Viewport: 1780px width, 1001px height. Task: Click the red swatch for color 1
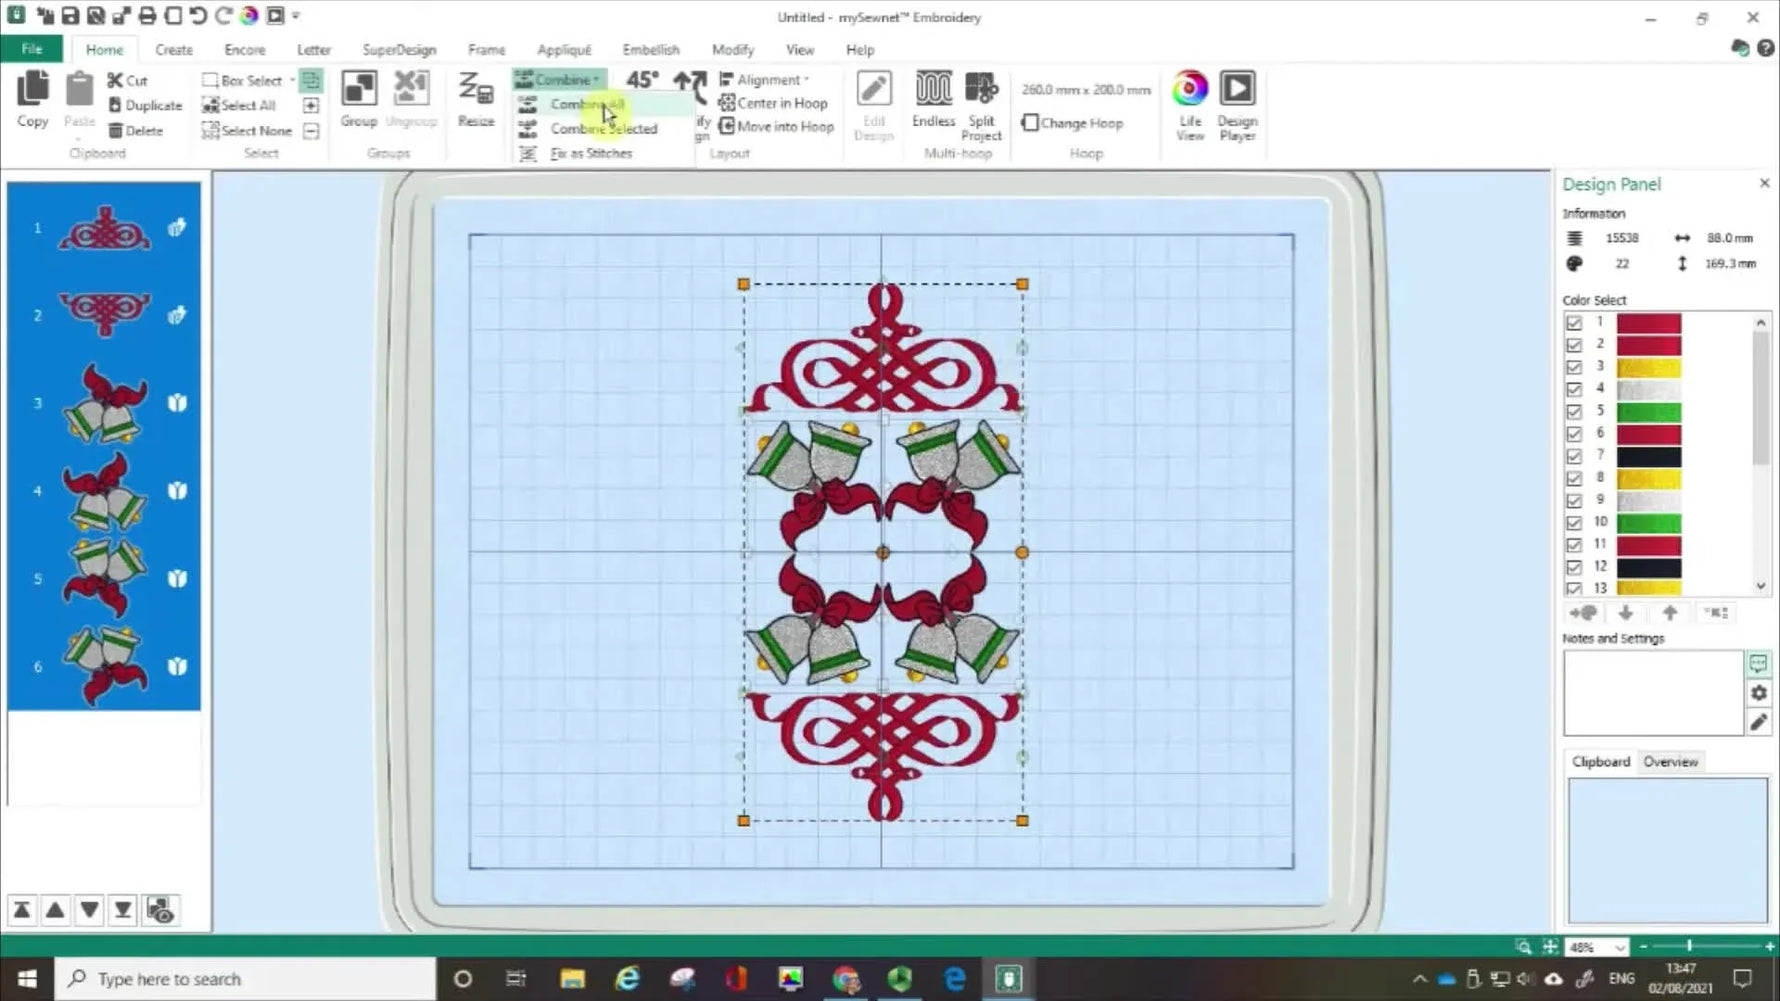(x=1648, y=323)
